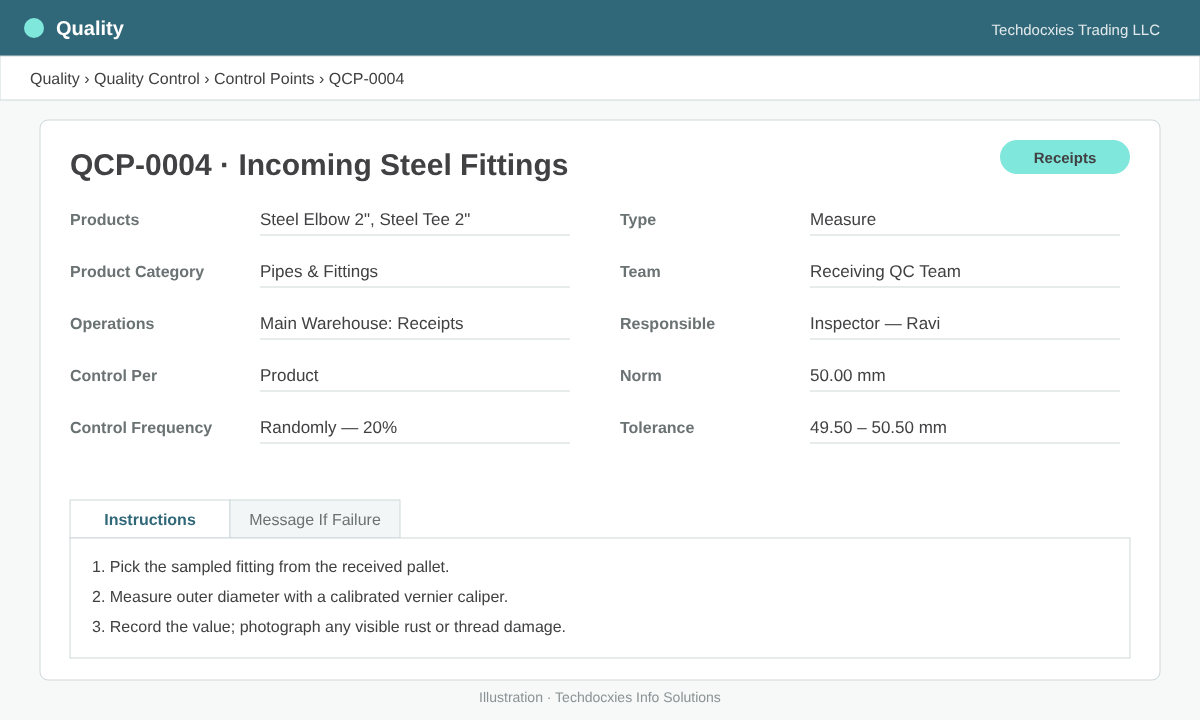The width and height of the screenshot is (1200, 720).
Task: Open the Control Per field
Action: tap(415, 376)
